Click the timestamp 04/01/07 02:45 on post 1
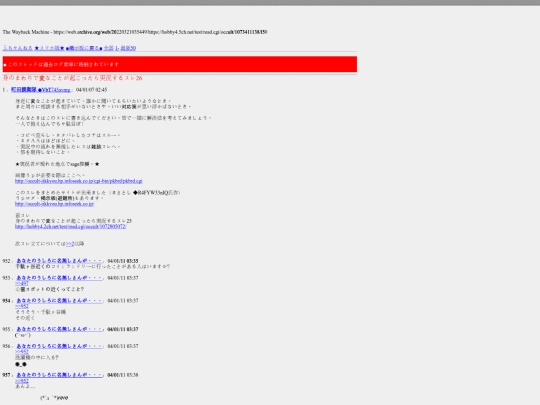Image resolution: width=540 pixels, height=405 pixels. [x=92, y=90]
